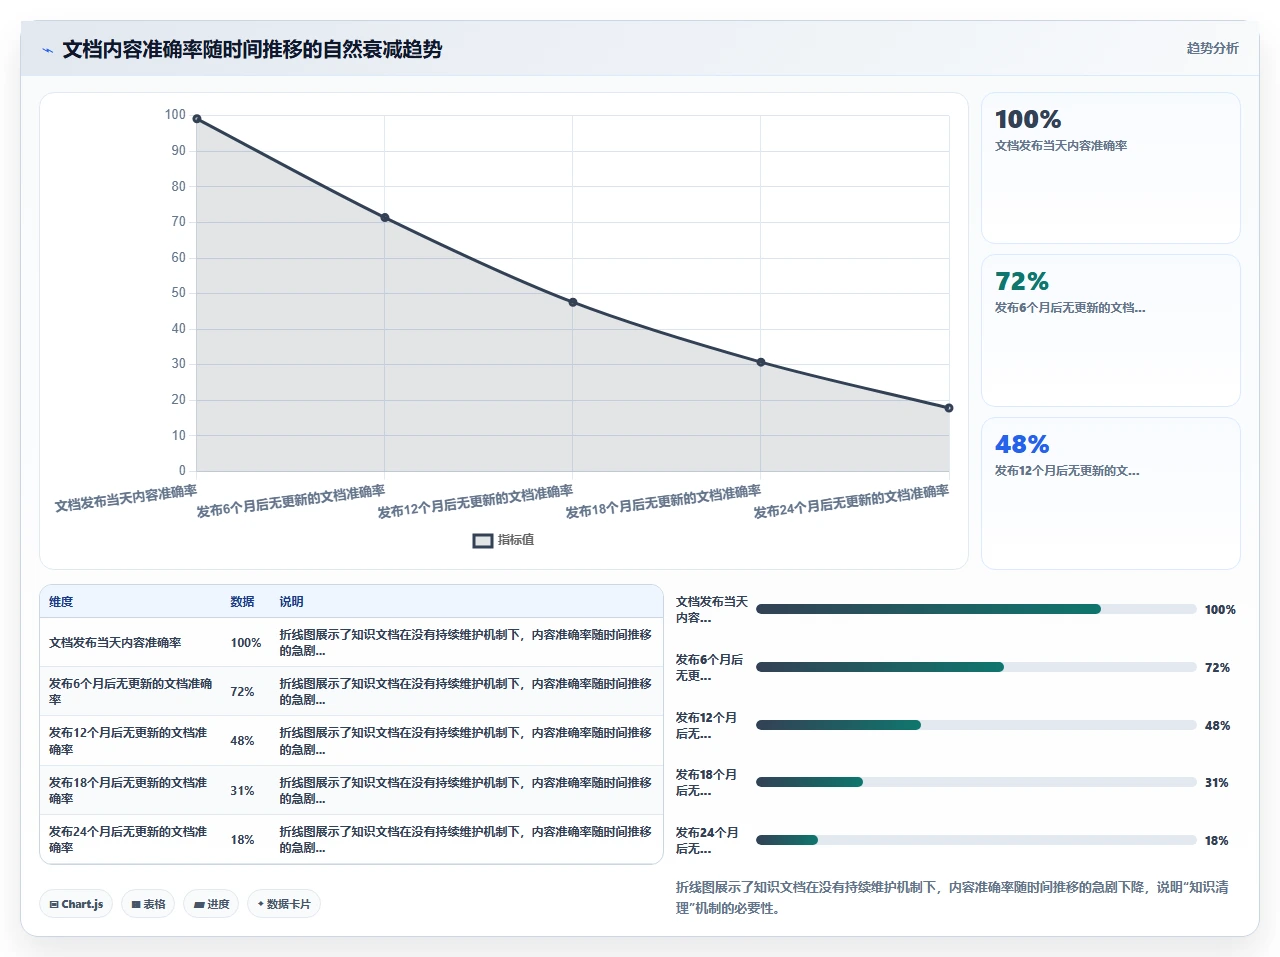Select the 进度 tag chip
Image resolution: width=1280 pixels, height=957 pixels.
[211, 904]
